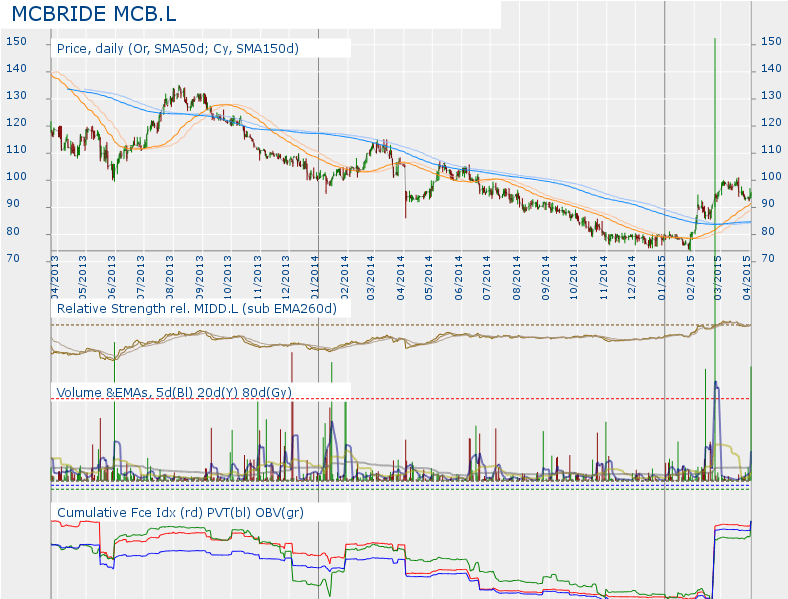The width and height of the screenshot is (788, 599).
Task: Click the 04/2015 date axis label at right edge
Action: pos(747,278)
